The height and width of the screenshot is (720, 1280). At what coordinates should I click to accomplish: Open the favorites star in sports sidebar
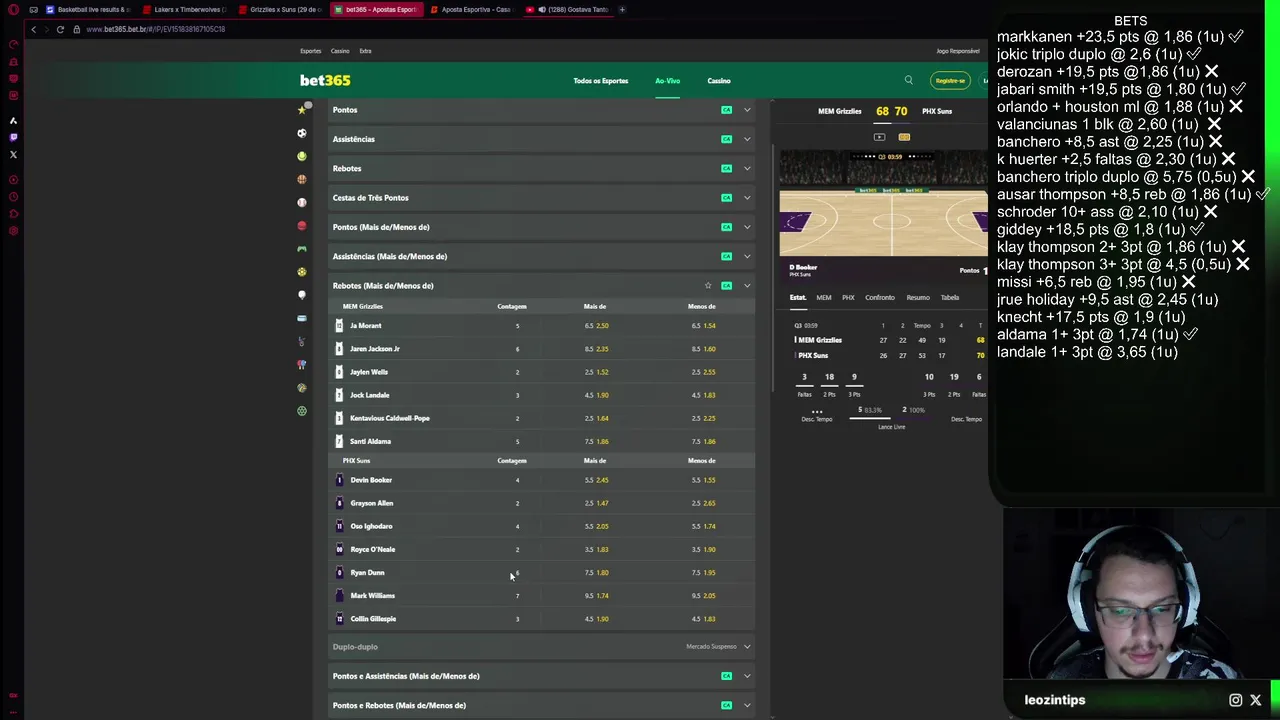(302, 110)
